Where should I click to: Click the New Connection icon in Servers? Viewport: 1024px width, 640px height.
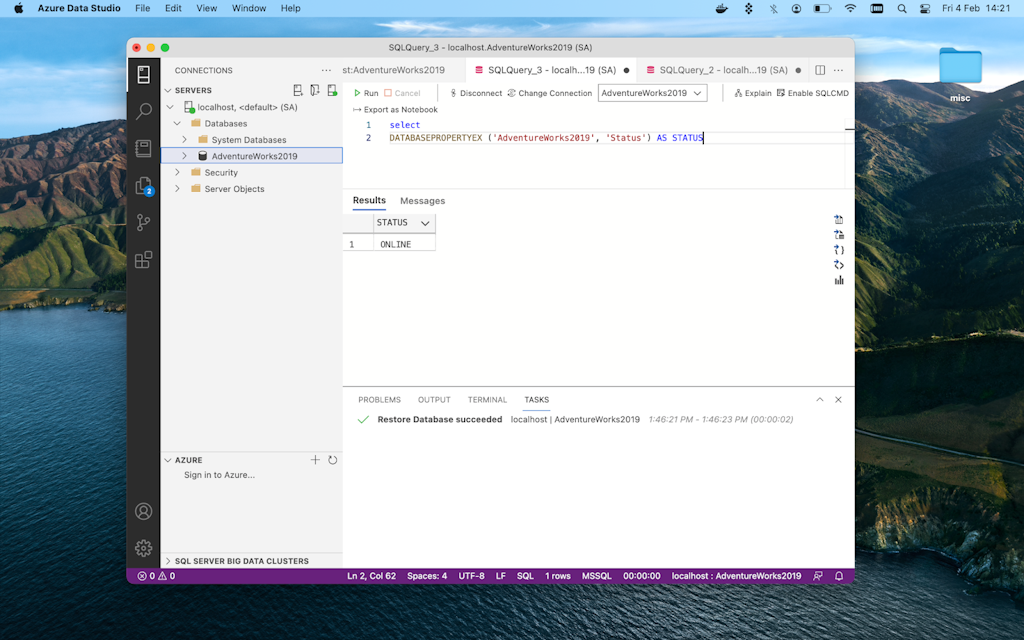coord(297,90)
